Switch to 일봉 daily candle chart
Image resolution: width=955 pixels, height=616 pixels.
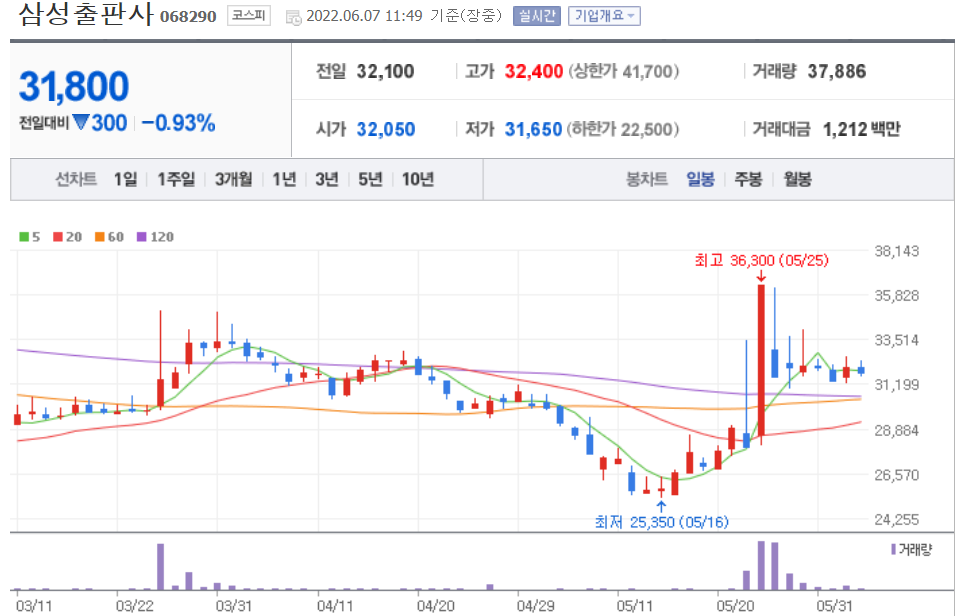click(700, 179)
